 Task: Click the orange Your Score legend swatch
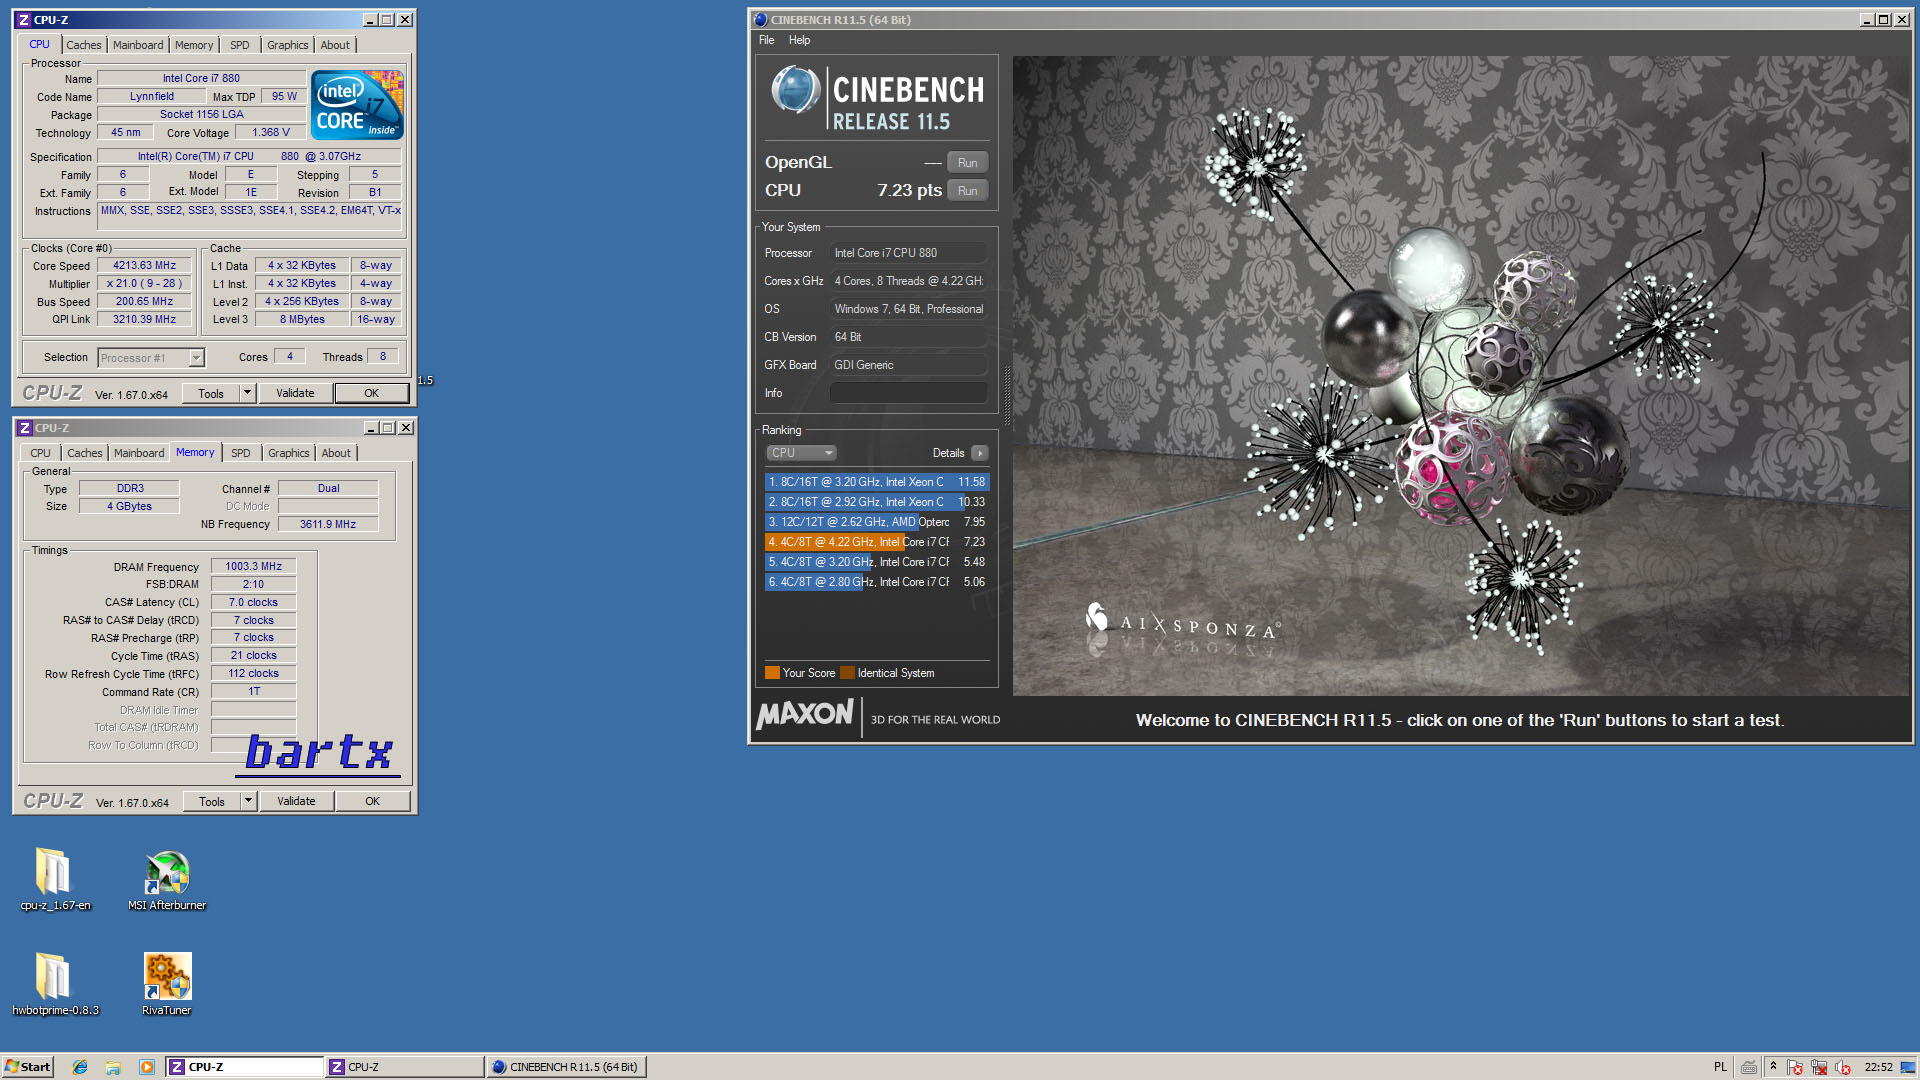click(772, 673)
